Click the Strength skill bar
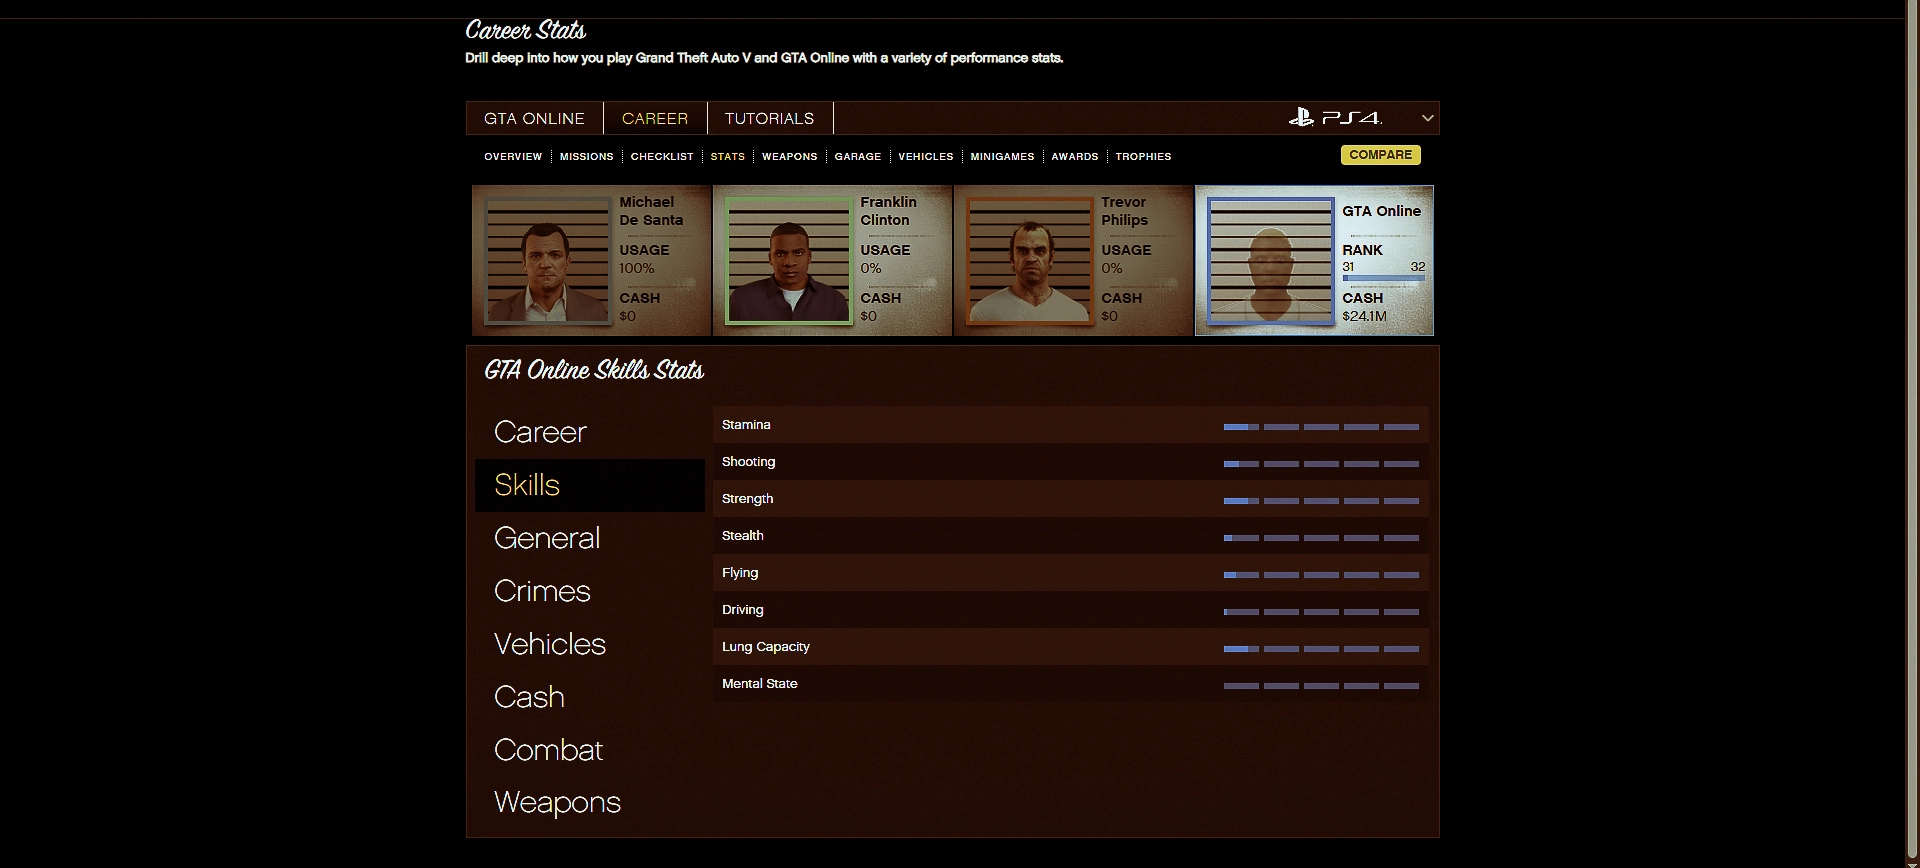This screenshot has width=1920, height=868. coord(1321,501)
